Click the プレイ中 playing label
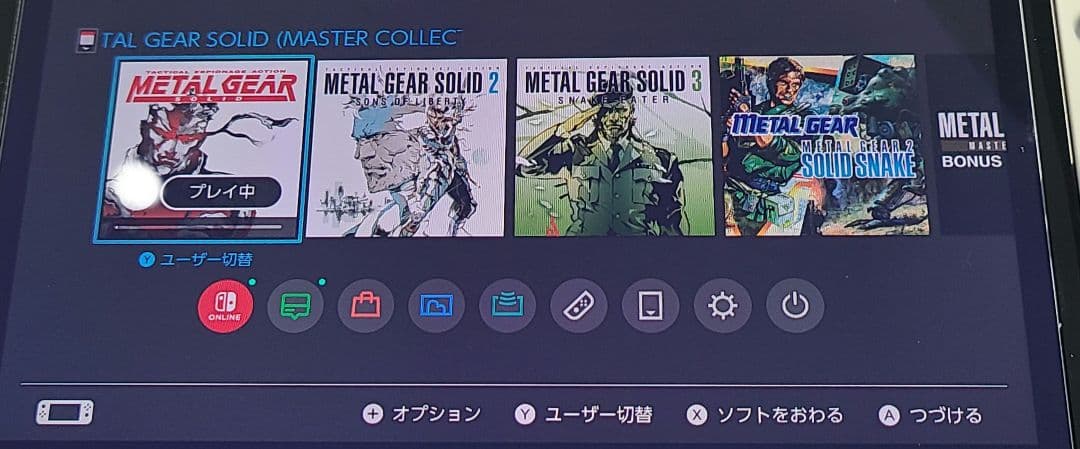Viewport: 1080px width, 449px height. click(221, 193)
